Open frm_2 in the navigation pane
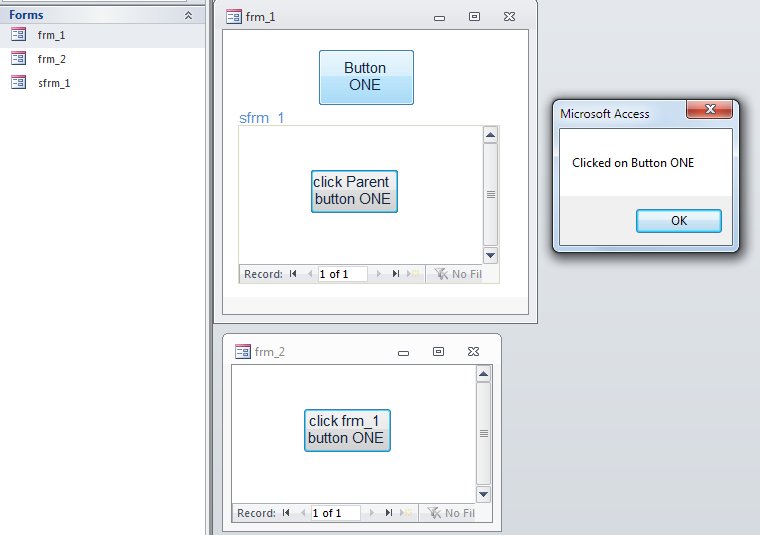 pyautogui.click(x=51, y=59)
